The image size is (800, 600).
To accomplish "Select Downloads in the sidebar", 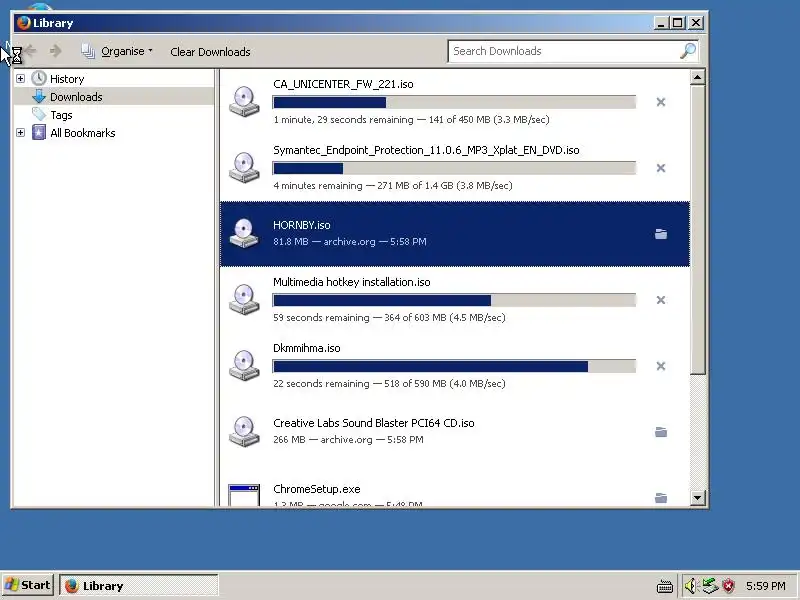I will click(x=76, y=96).
